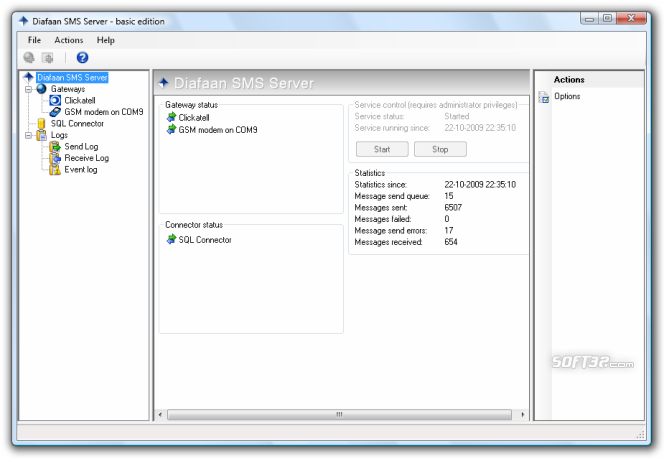Click the Statistics since date value
Image resolution: width=664 pixels, height=459 pixels.
[x=480, y=185]
